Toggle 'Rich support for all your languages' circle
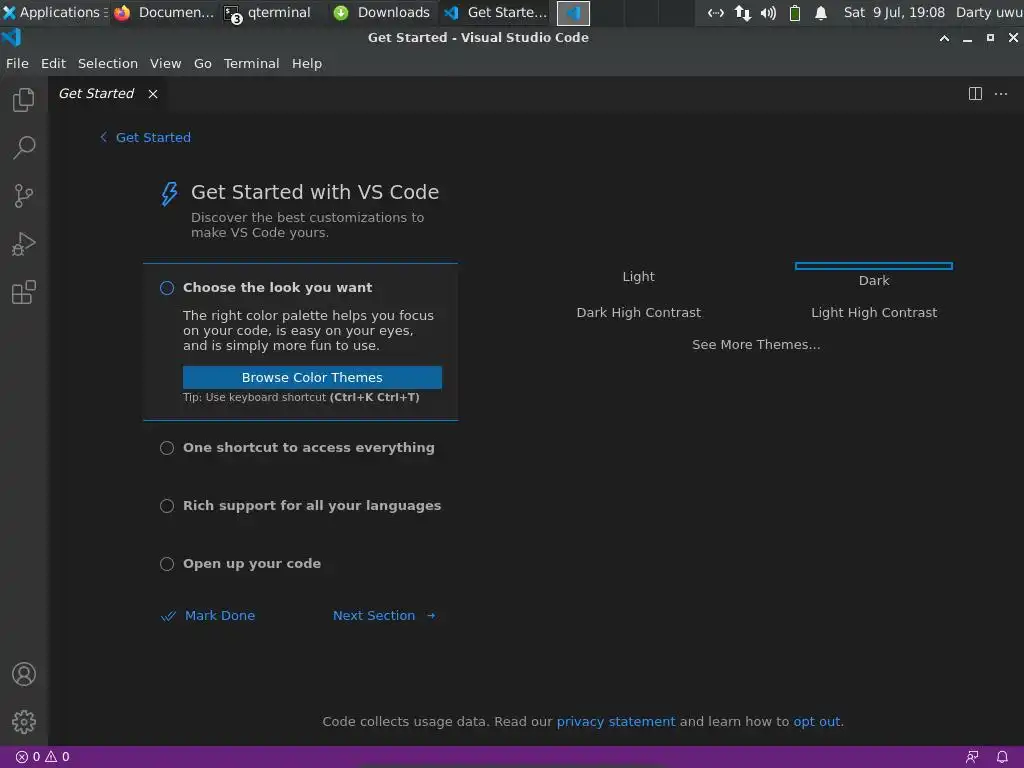The height and width of the screenshot is (768, 1024). 167,506
